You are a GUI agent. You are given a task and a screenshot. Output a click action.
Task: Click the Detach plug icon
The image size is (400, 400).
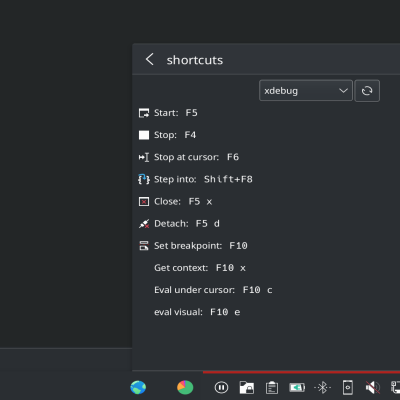144,224
